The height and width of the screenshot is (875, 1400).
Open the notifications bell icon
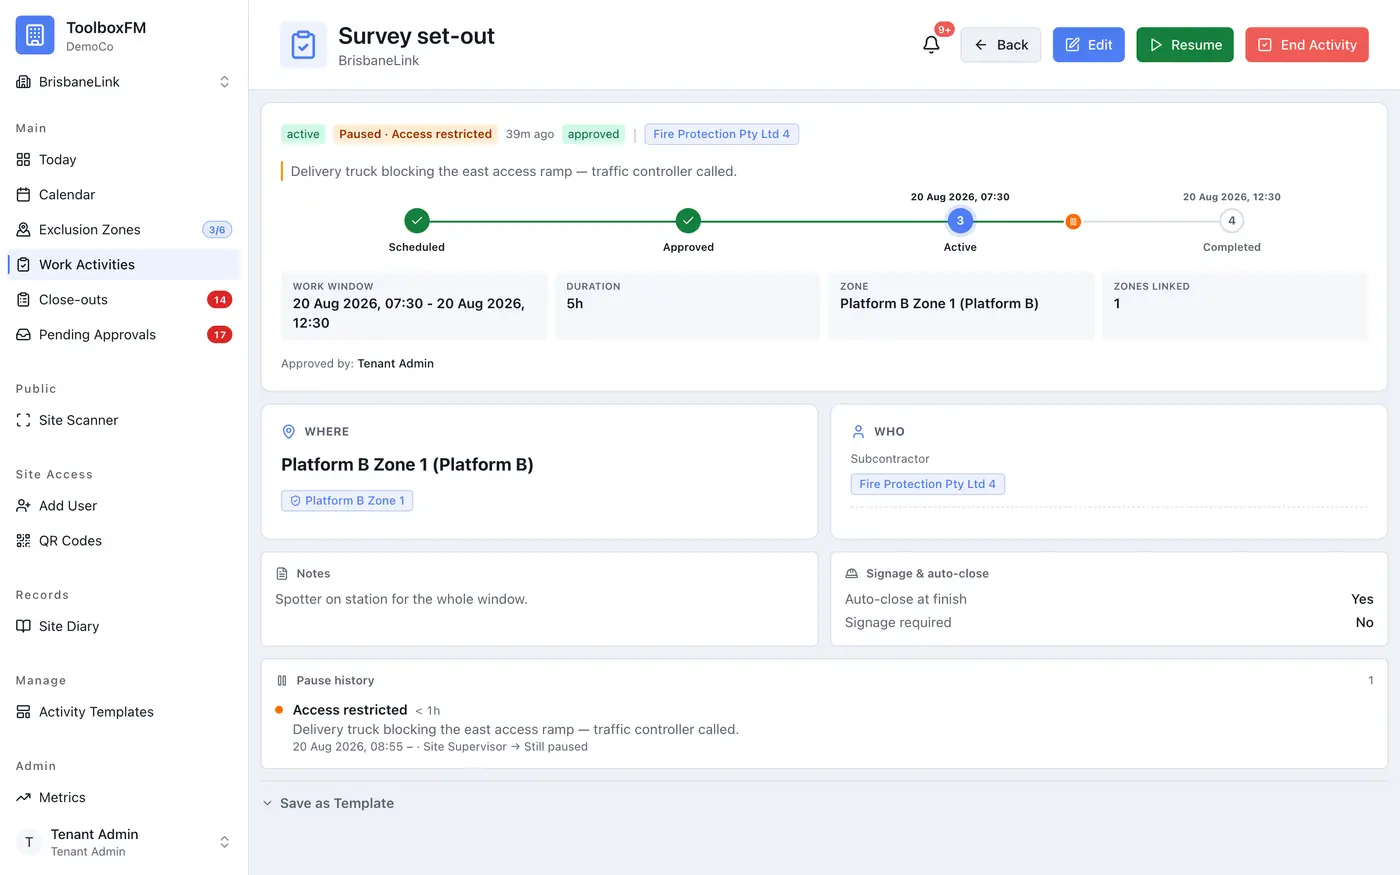coord(931,45)
